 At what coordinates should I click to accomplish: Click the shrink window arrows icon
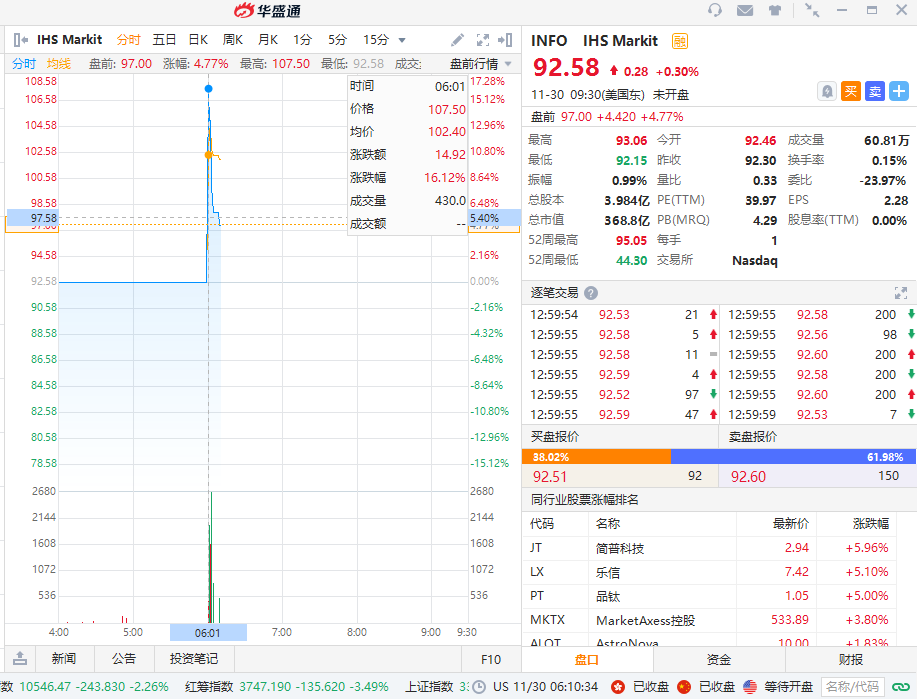[812, 10]
